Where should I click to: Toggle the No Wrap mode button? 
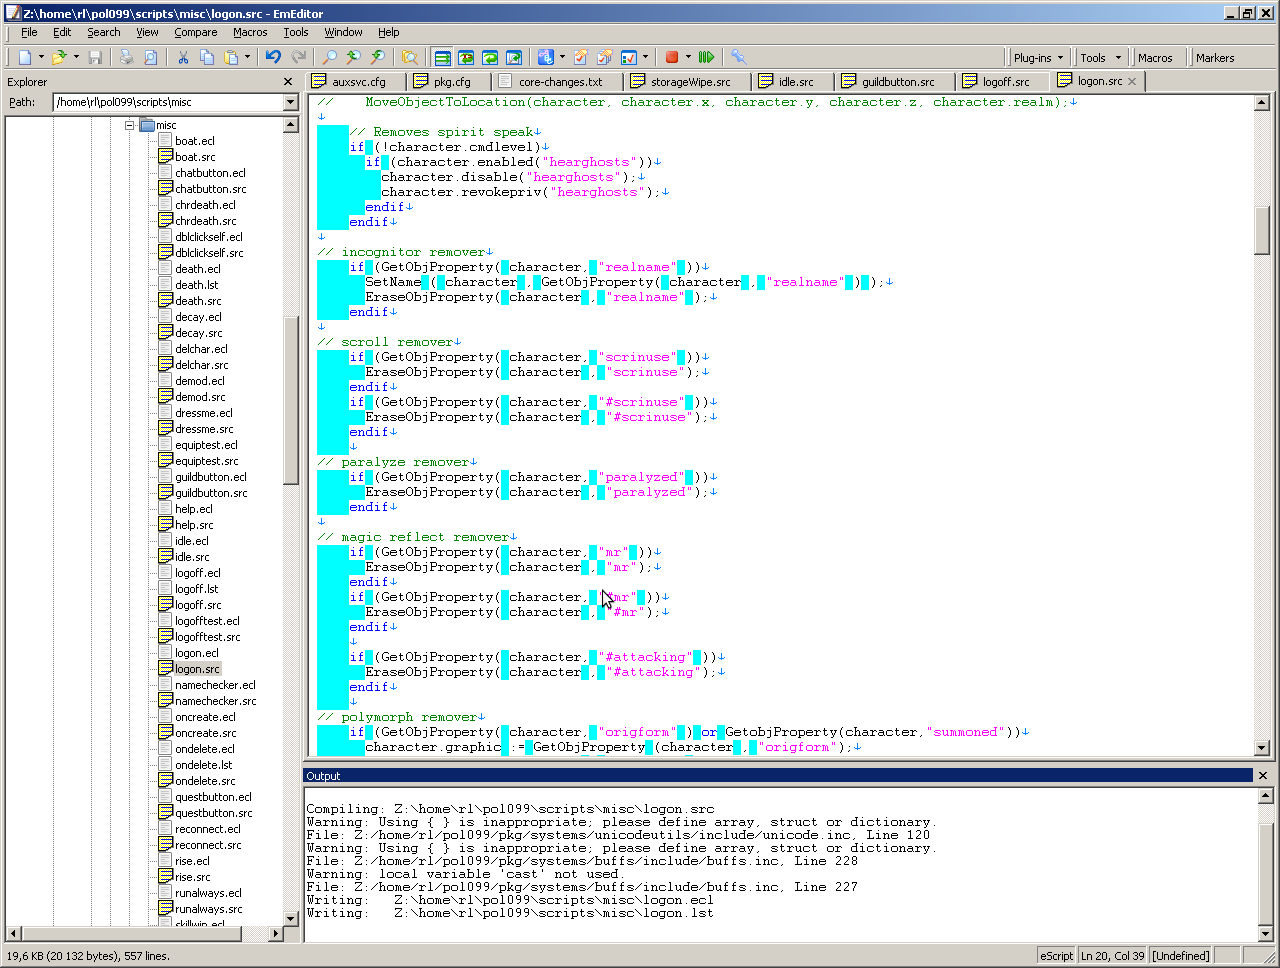point(442,57)
